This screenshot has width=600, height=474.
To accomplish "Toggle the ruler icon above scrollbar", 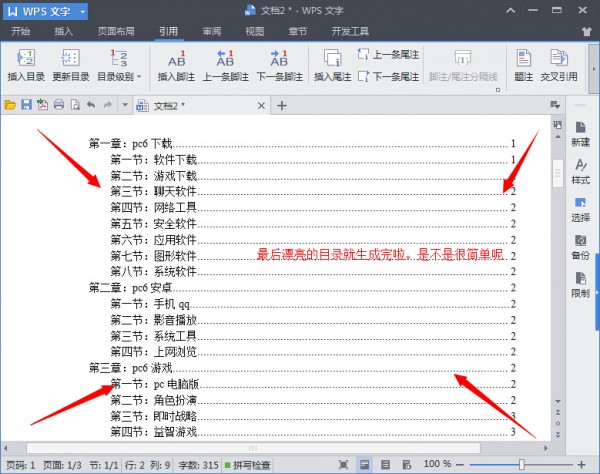I will pos(558,125).
